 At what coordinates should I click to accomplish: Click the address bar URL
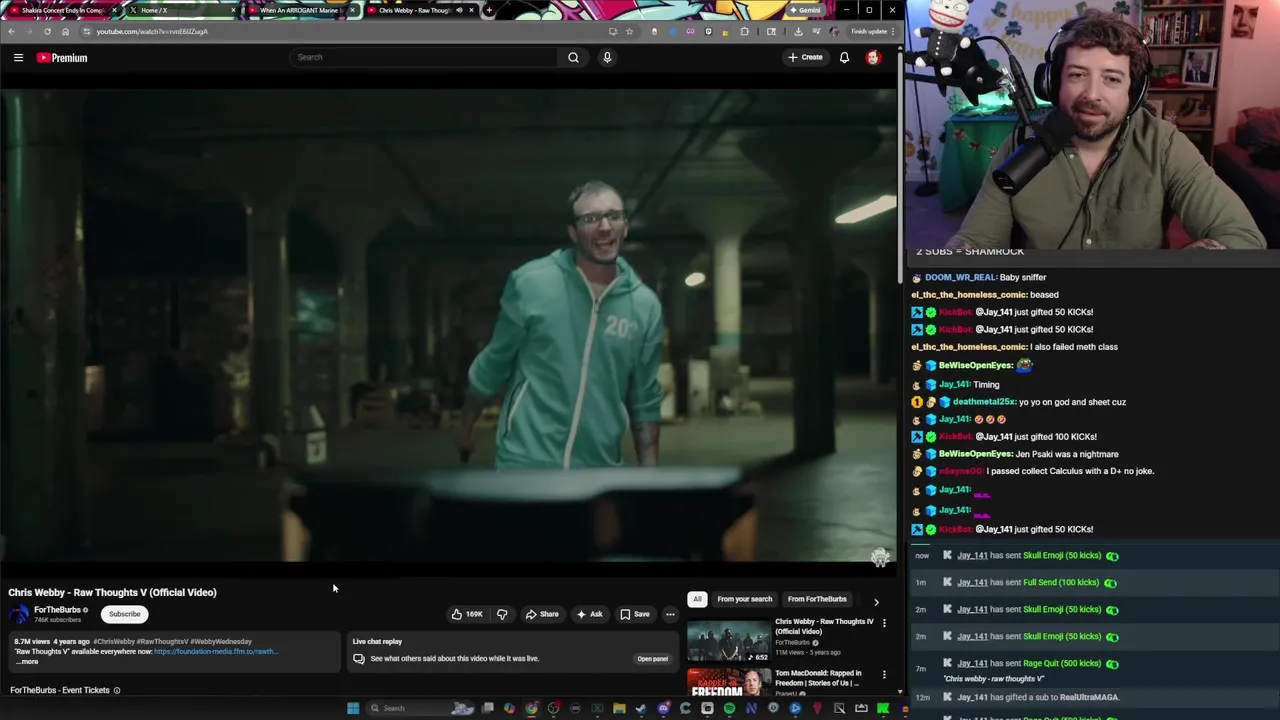pyautogui.click(x=152, y=31)
